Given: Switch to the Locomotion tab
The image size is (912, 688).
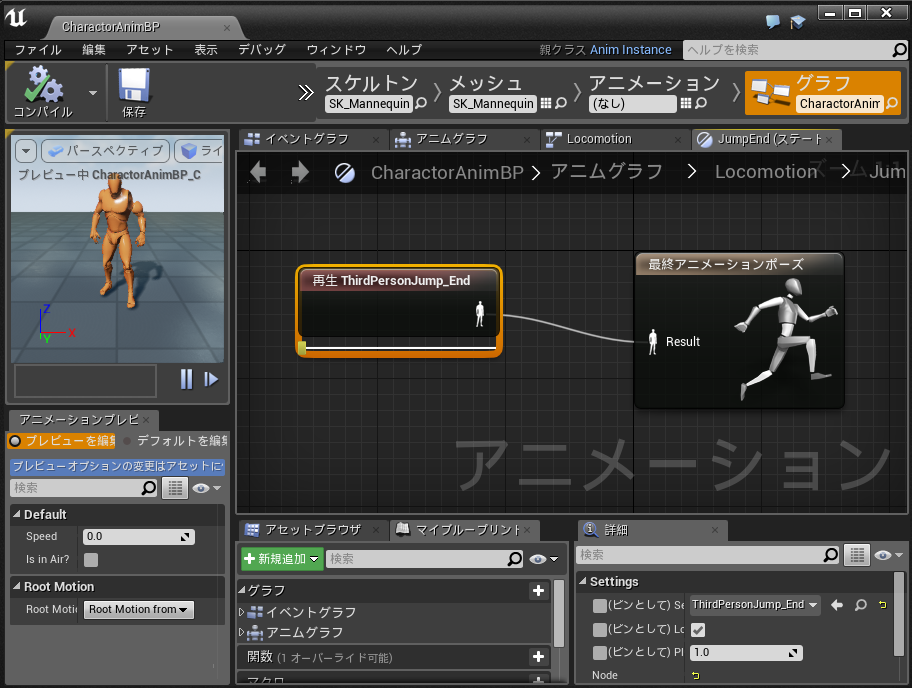Looking at the screenshot, I should click(x=599, y=139).
